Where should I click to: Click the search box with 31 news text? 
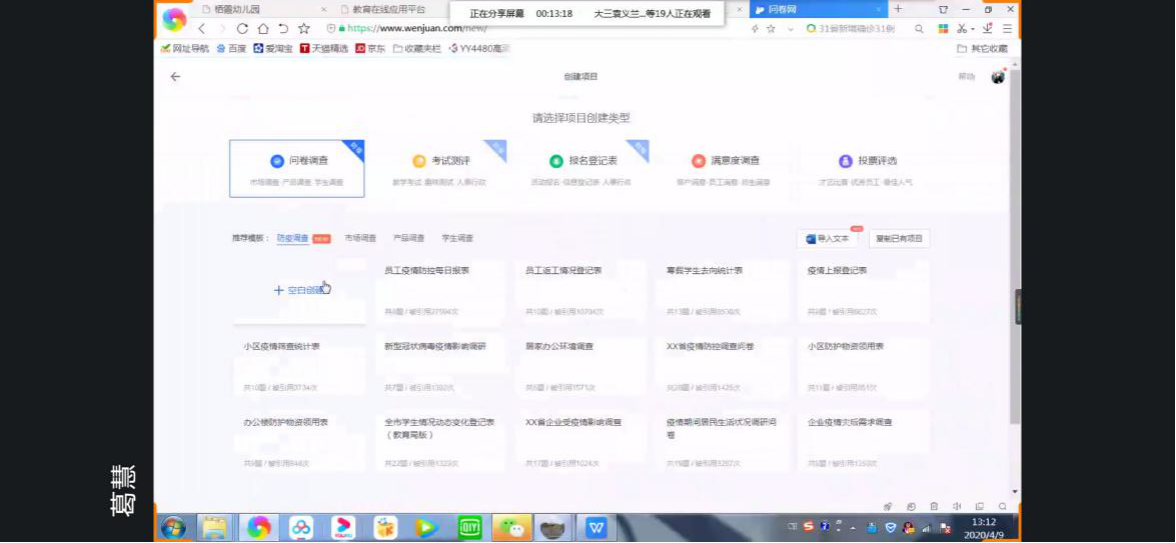click(857, 28)
